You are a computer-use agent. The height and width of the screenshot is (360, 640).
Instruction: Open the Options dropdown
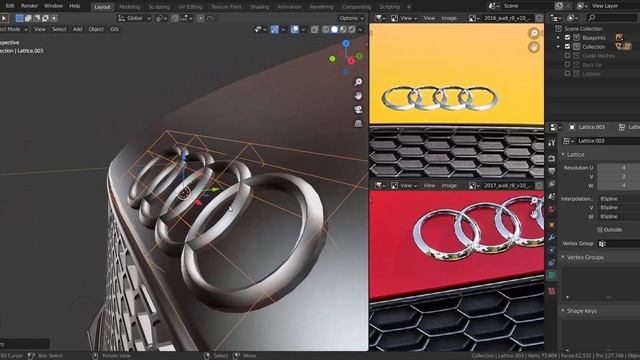351,18
